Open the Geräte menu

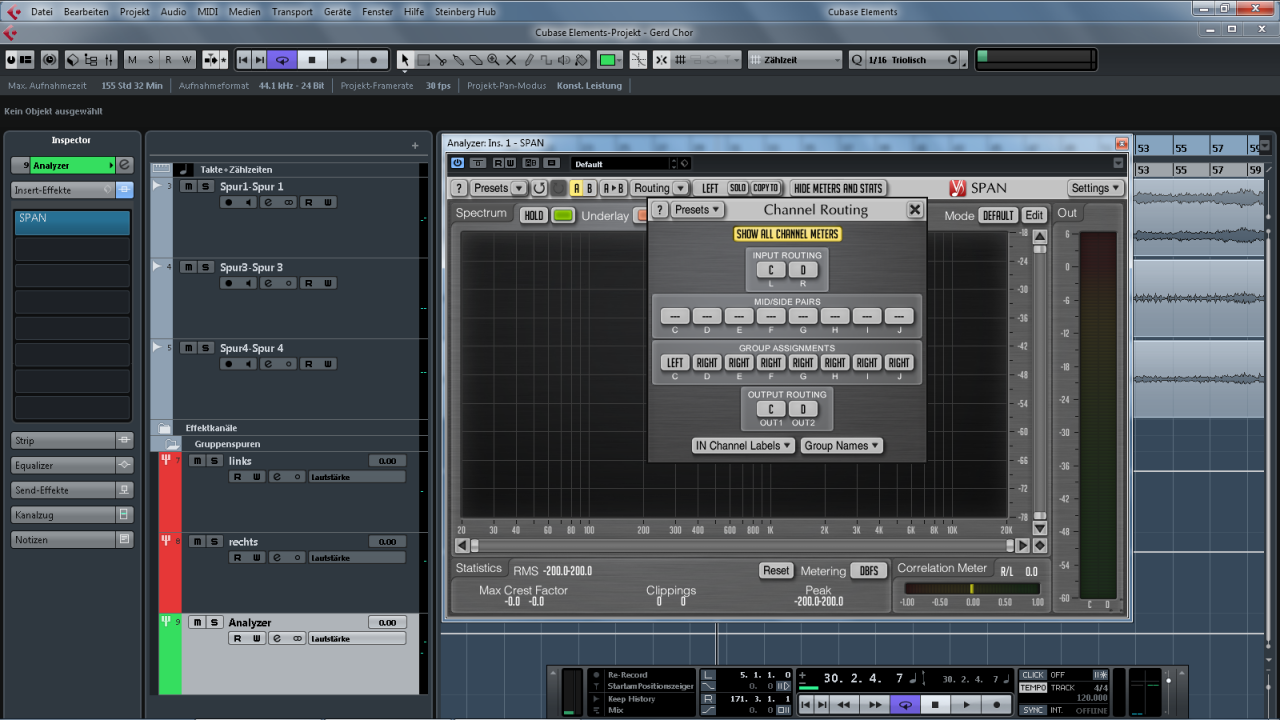click(337, 12)
